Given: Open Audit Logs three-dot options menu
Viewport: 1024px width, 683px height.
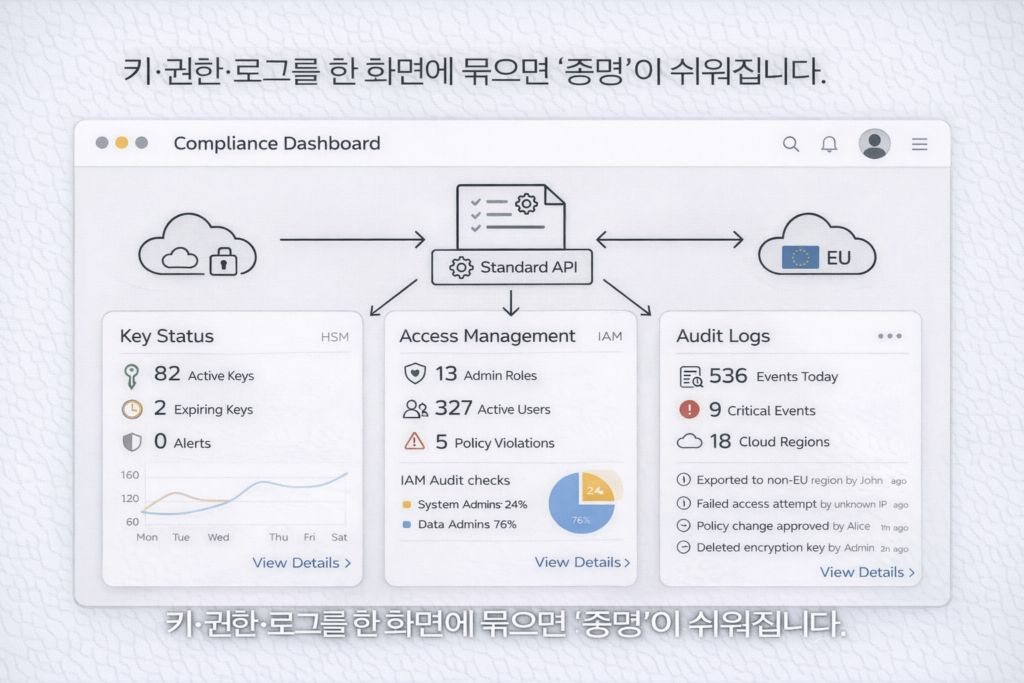Looking at the screenshot, I should (889, 336).
